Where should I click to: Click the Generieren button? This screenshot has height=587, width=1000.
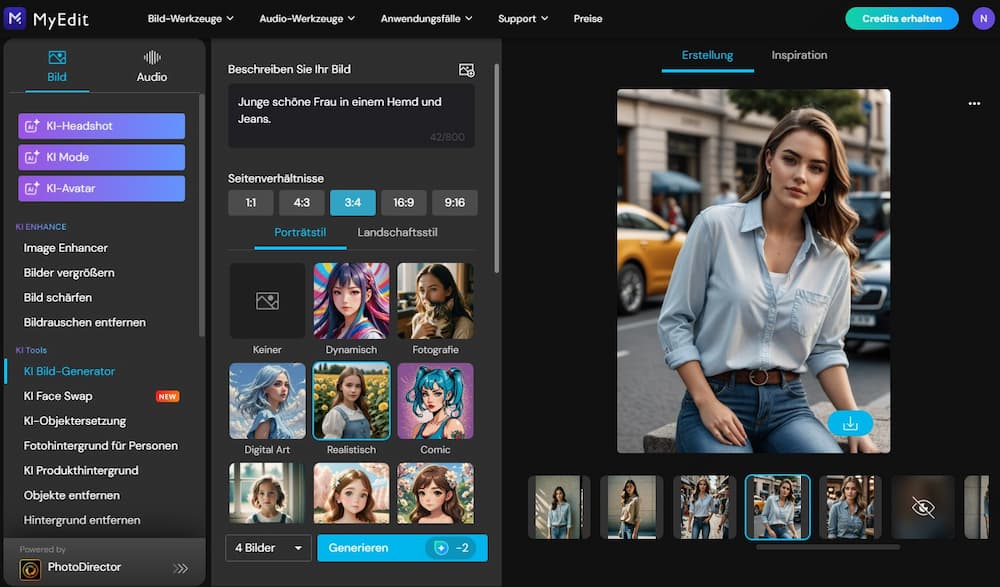[x=401, y=548]
